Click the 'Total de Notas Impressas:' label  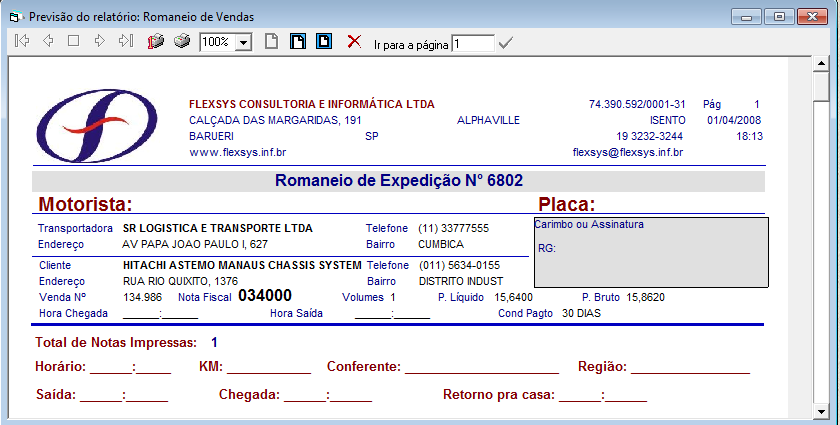116,343
